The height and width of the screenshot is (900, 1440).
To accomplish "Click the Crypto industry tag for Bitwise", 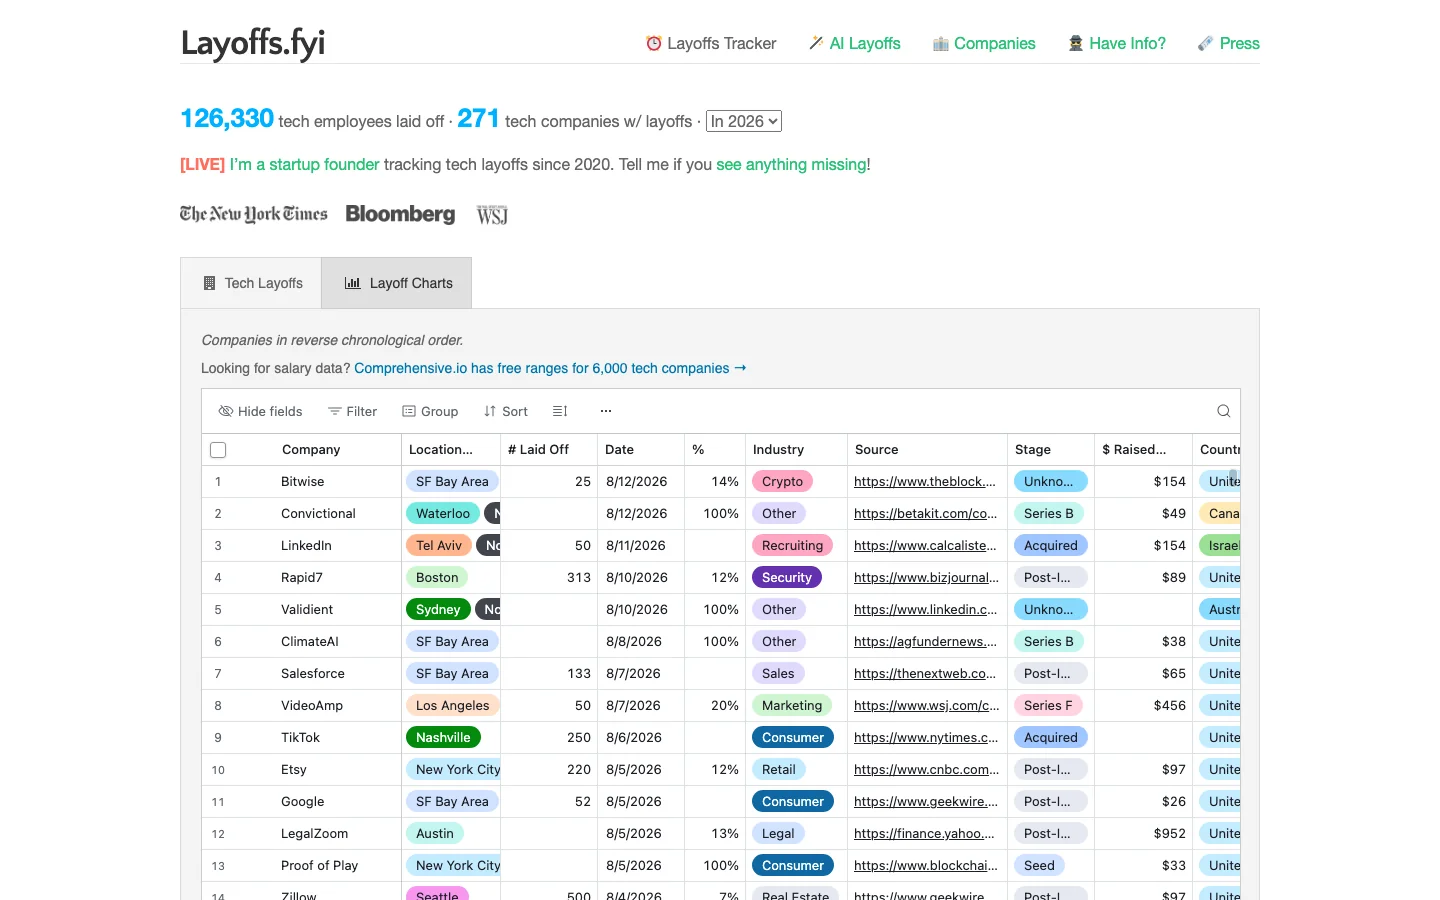I will pyautogui.click(x=782, y=481).
